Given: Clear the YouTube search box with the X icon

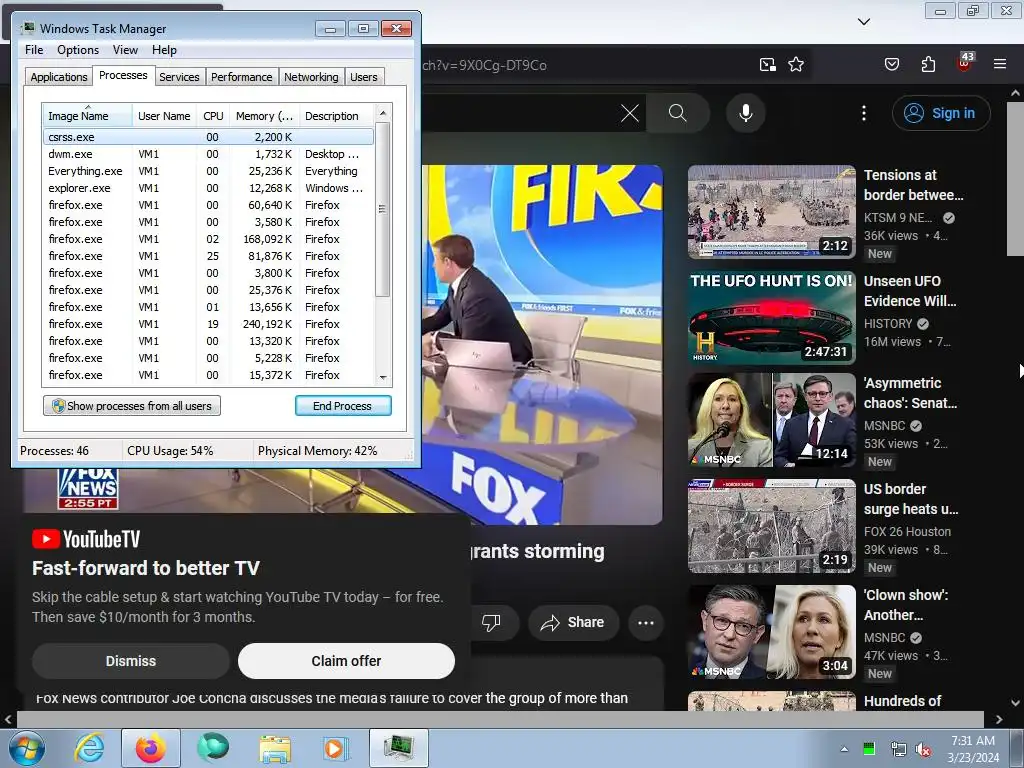Looking at the screenshot, I should [x=630, y=113].
